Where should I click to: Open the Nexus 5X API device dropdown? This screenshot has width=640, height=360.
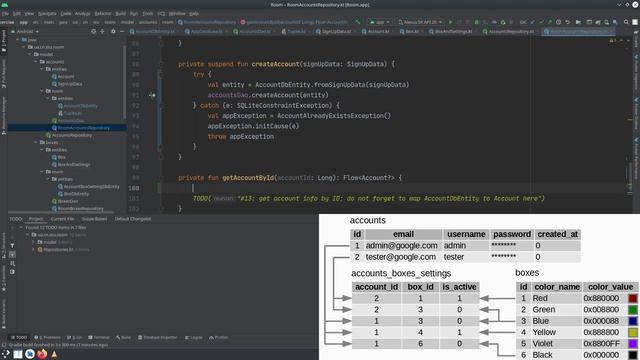pyautogui.click(x=420, y=22)
